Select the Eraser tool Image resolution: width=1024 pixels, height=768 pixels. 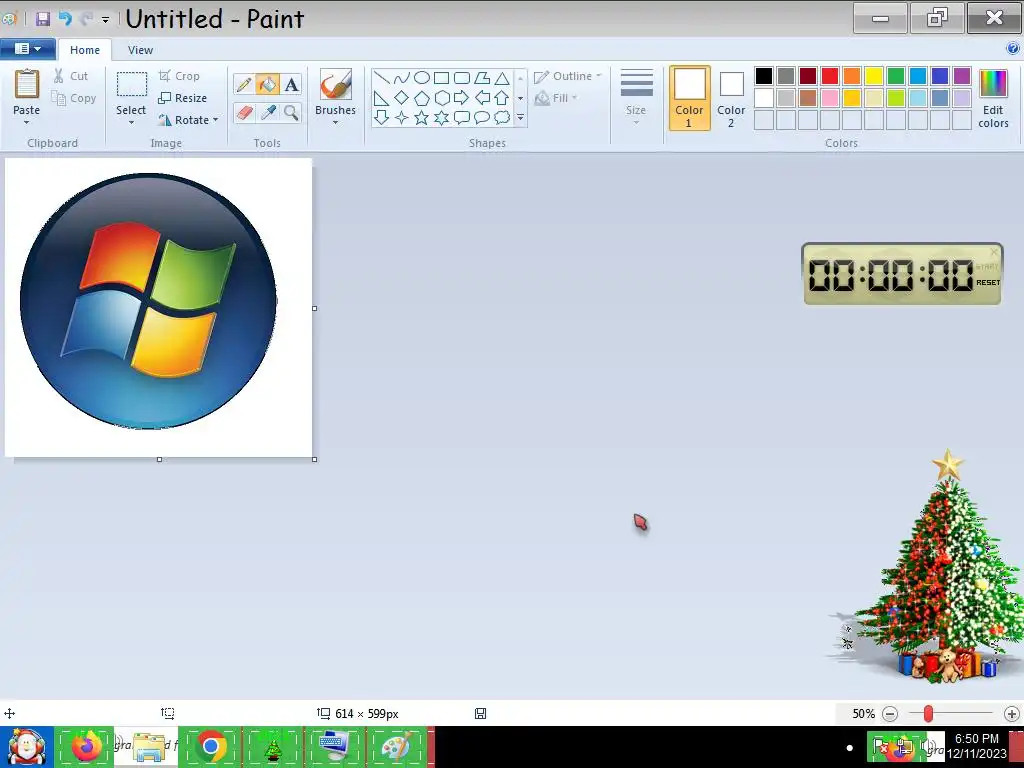[244, 112]
